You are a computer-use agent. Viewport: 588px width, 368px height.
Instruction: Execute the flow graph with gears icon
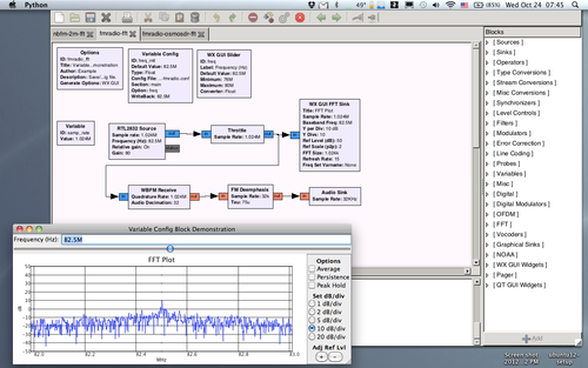click(284, 18)
